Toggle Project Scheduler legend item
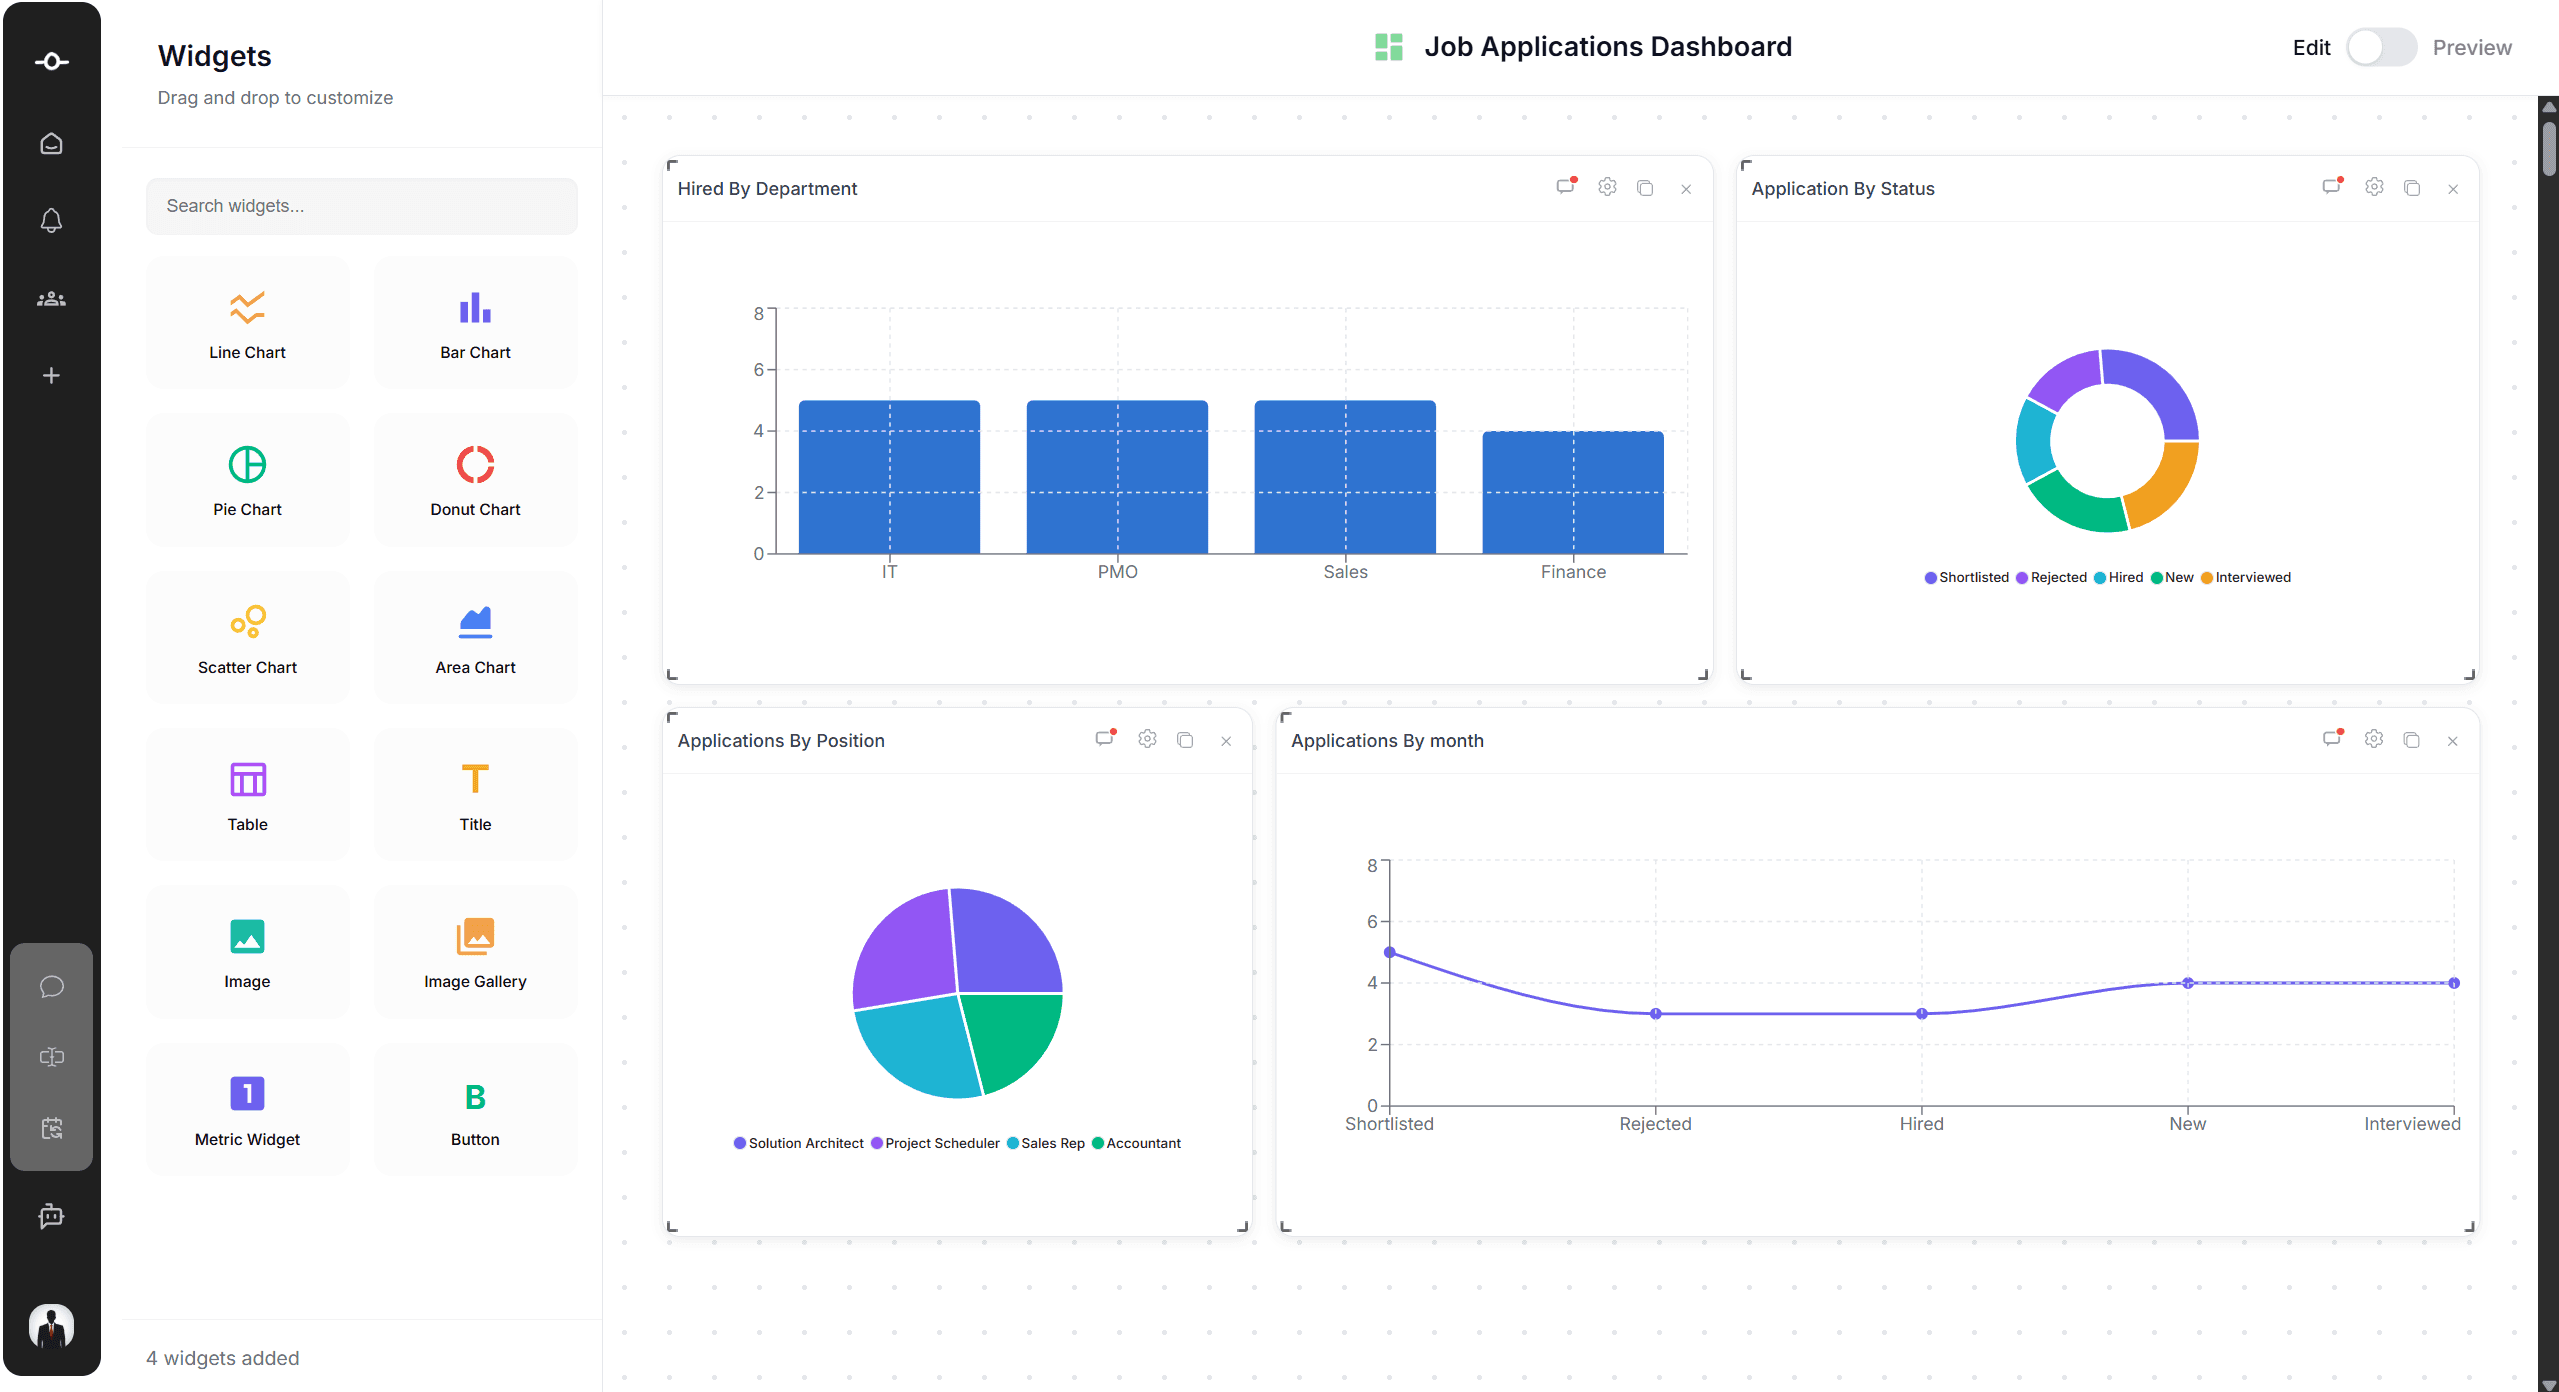The image size is (2559, 1392). point(935,1144)
